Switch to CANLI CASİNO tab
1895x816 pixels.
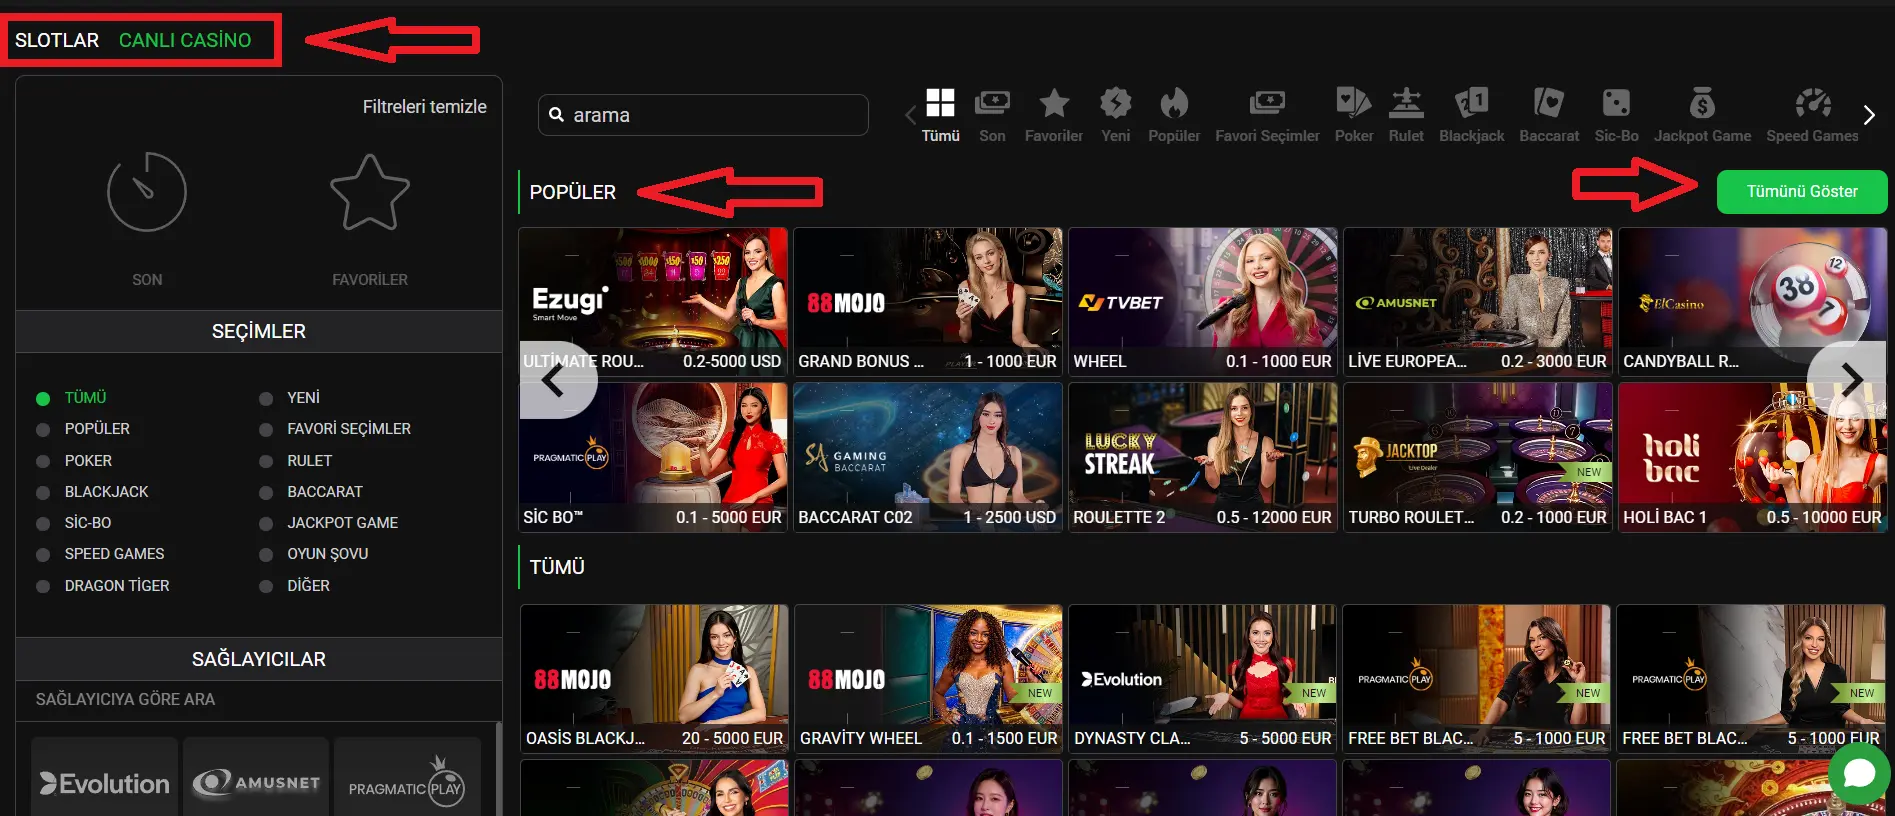(185, 40)
